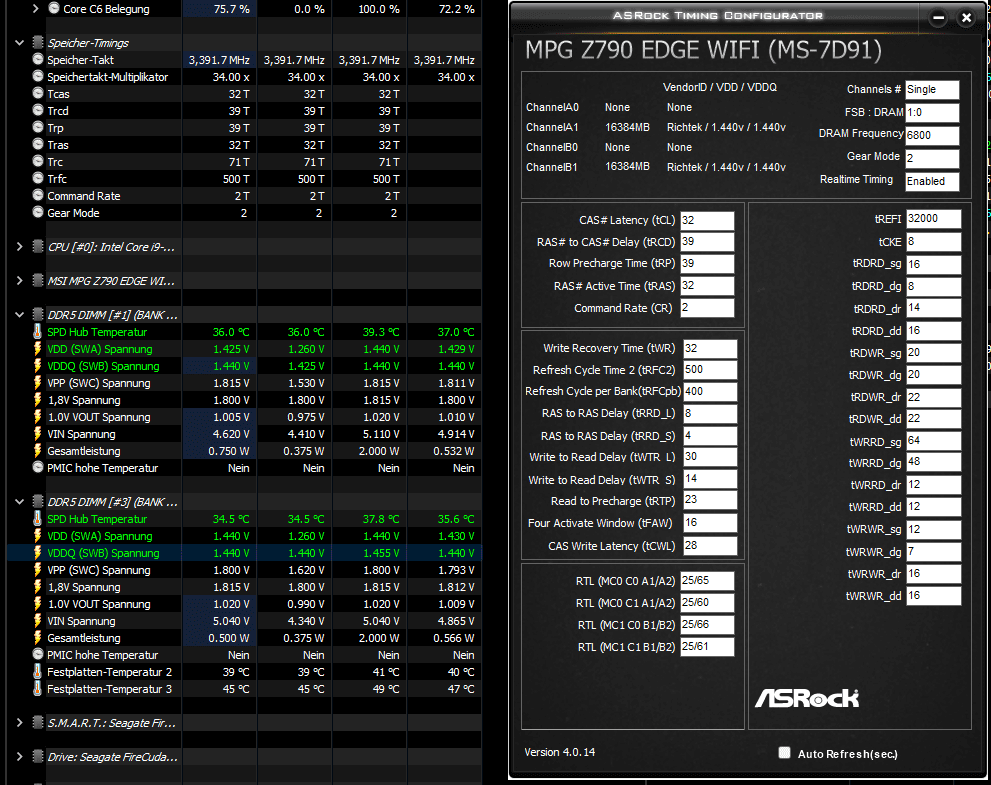Click the Row Precharge Time (tRP) field
Viewport: 991px width, 785px height.
(707, 264)
